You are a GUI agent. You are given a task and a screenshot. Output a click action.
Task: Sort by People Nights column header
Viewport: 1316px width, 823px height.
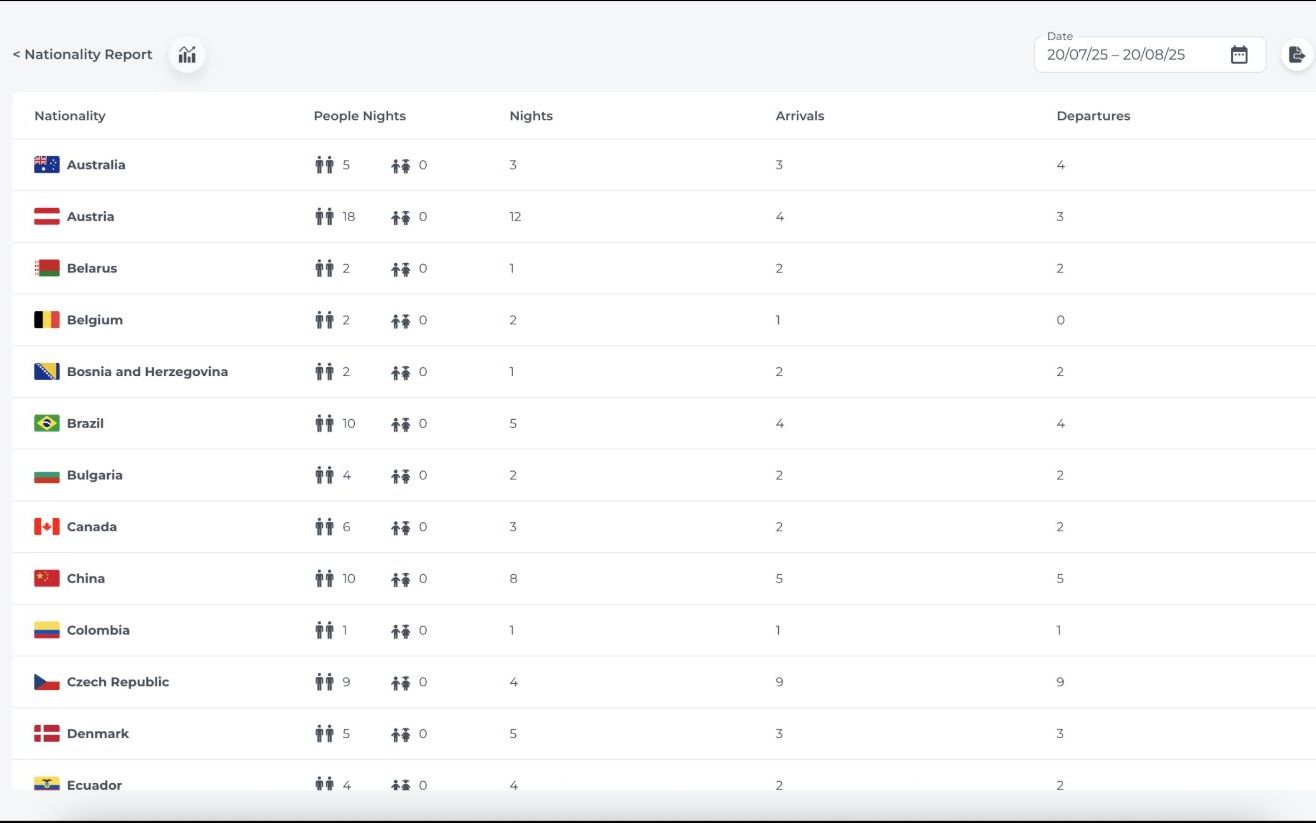[x=360, y=116]
